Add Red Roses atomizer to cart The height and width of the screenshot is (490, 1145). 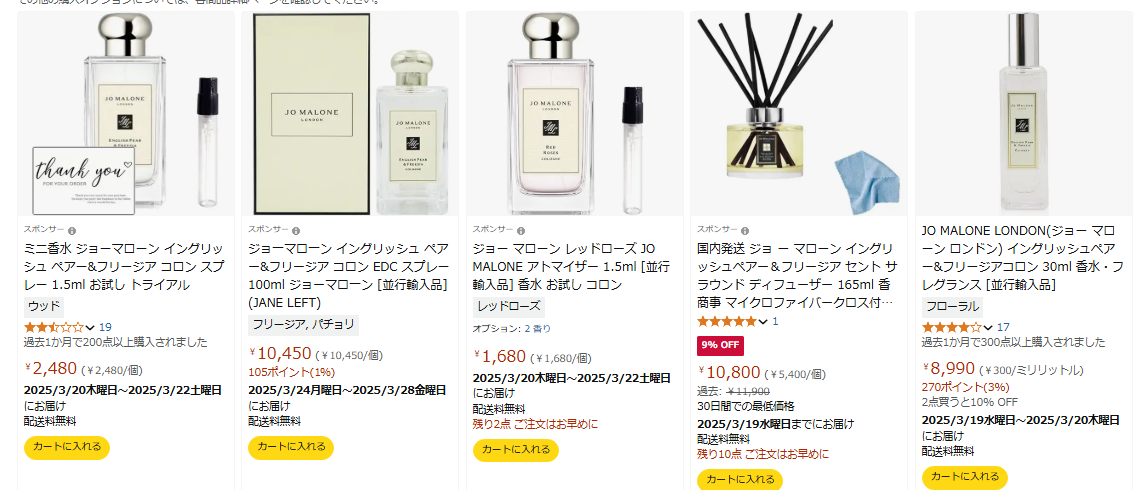point(516,450)
